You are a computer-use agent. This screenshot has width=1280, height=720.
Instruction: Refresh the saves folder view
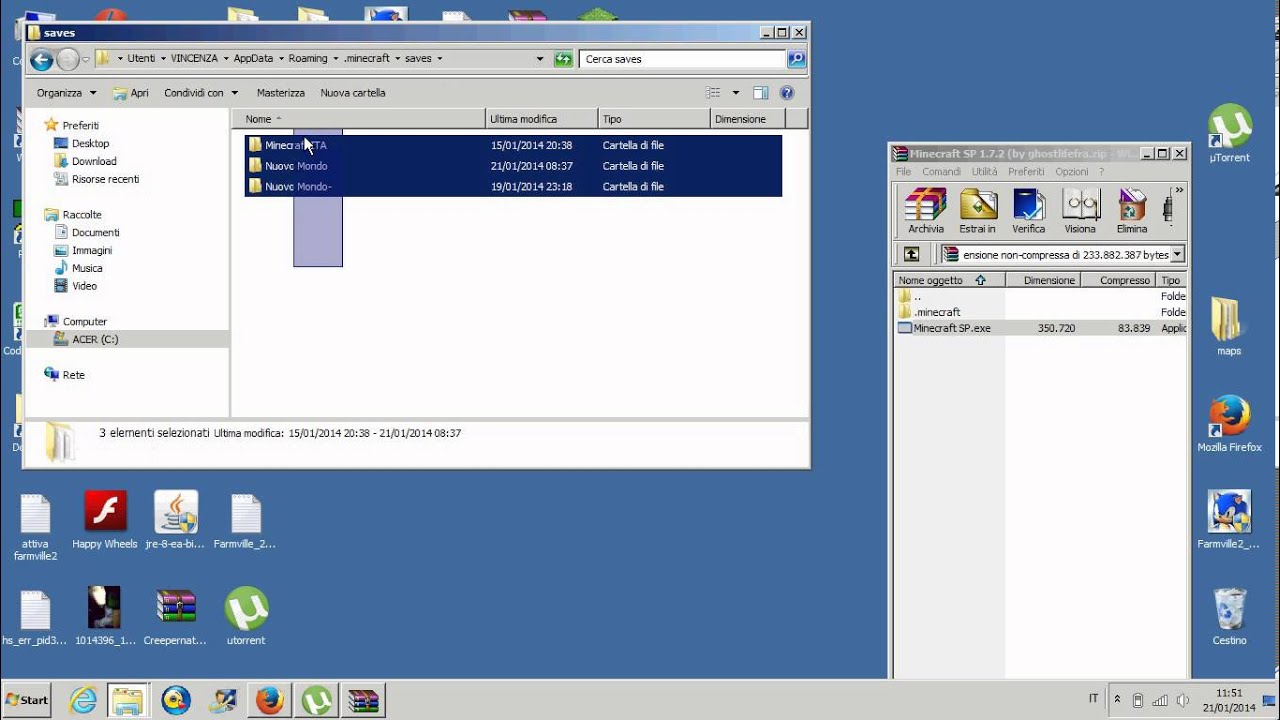[563, 59]
